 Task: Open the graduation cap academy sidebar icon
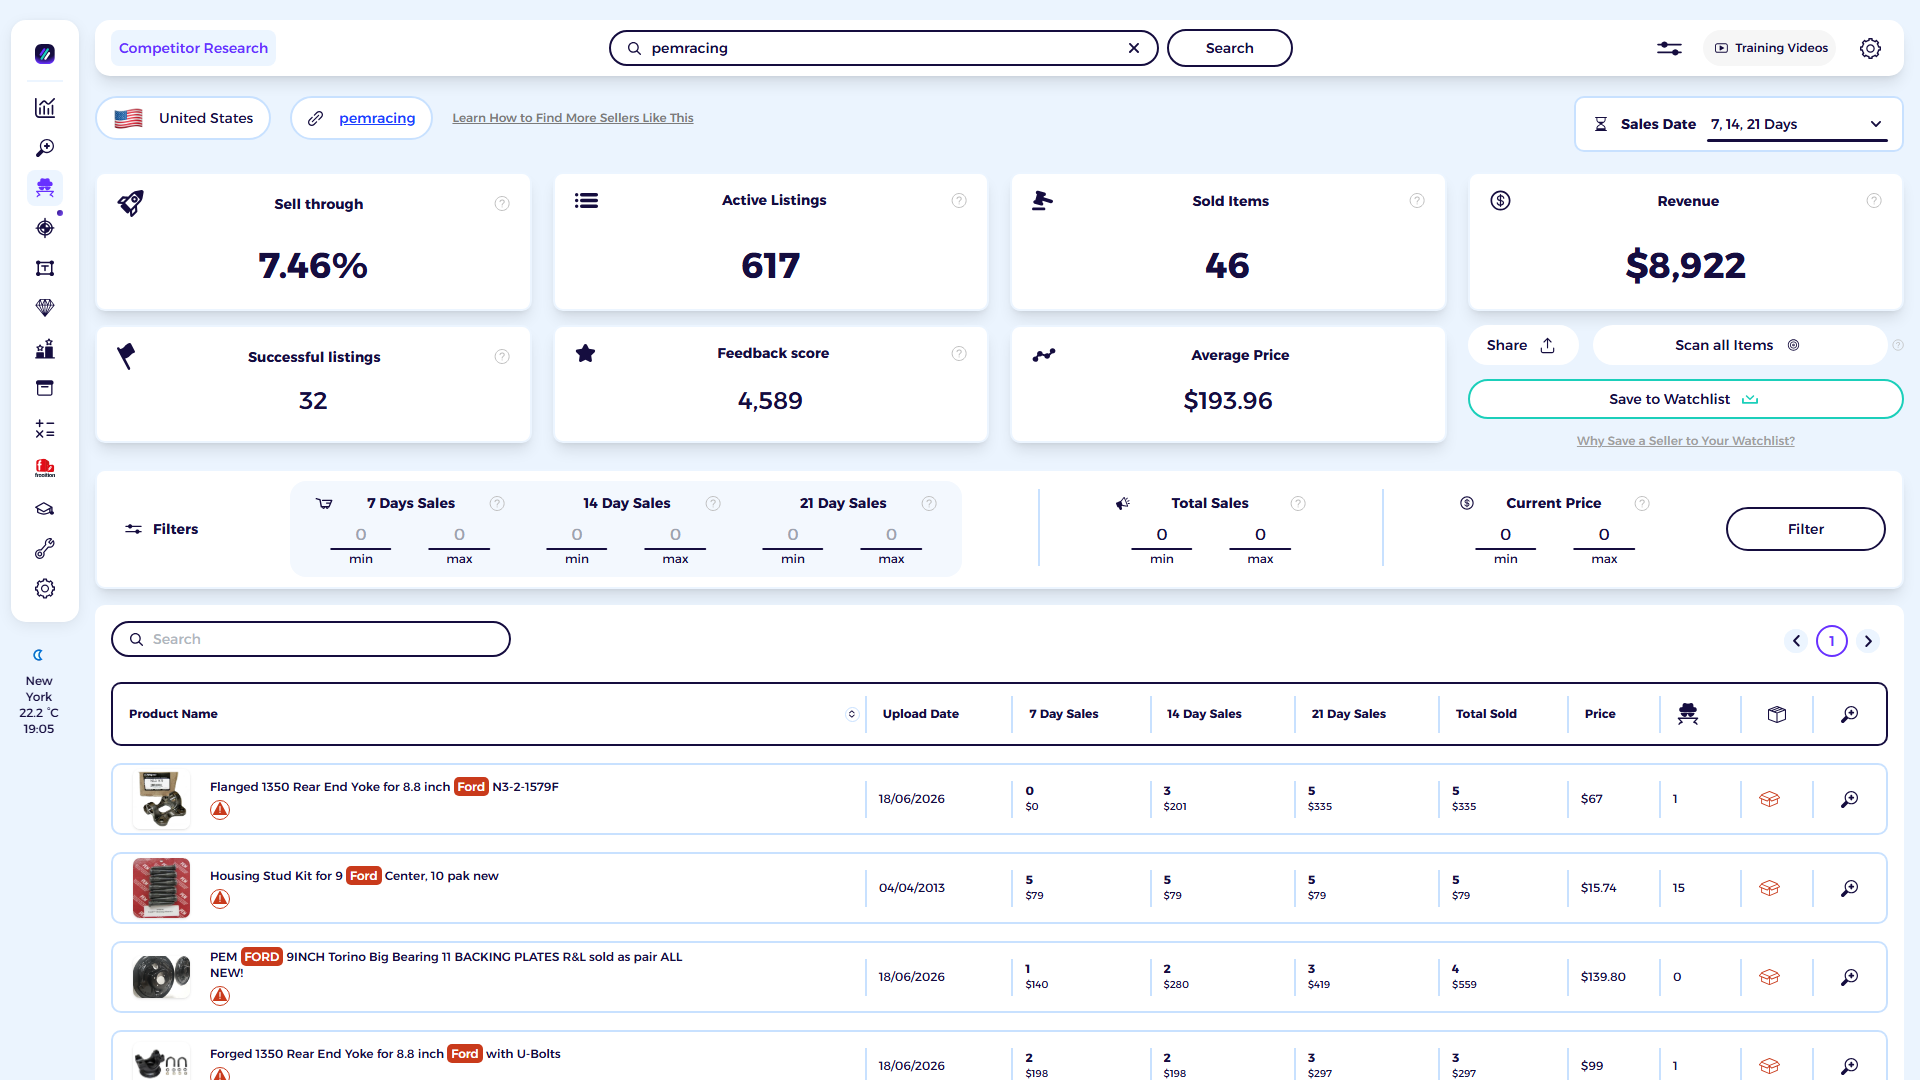tap(45, 509)
